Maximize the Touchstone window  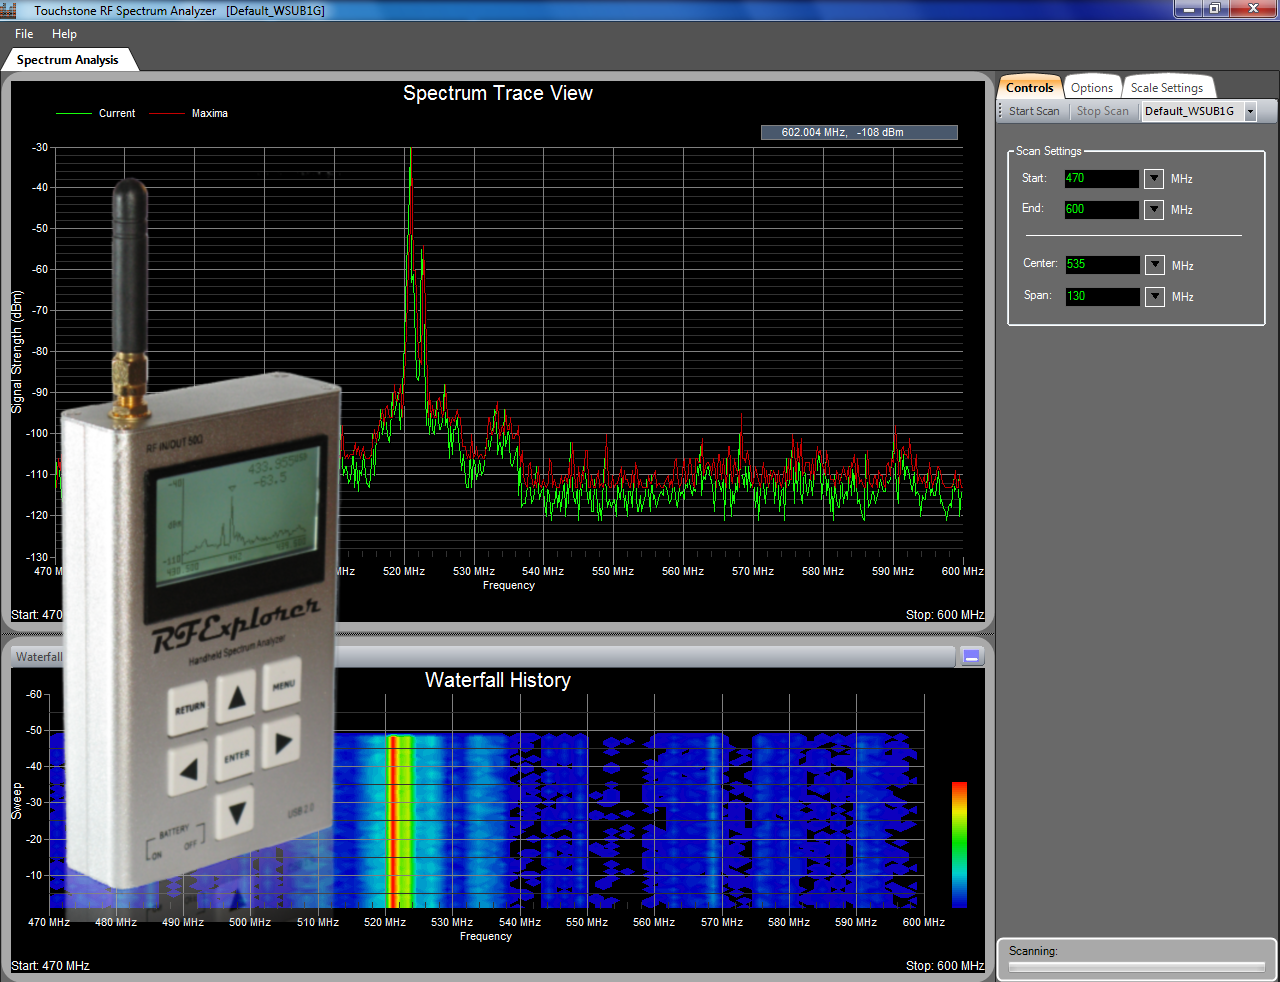pyautogui.click(x=1214, y=9)
